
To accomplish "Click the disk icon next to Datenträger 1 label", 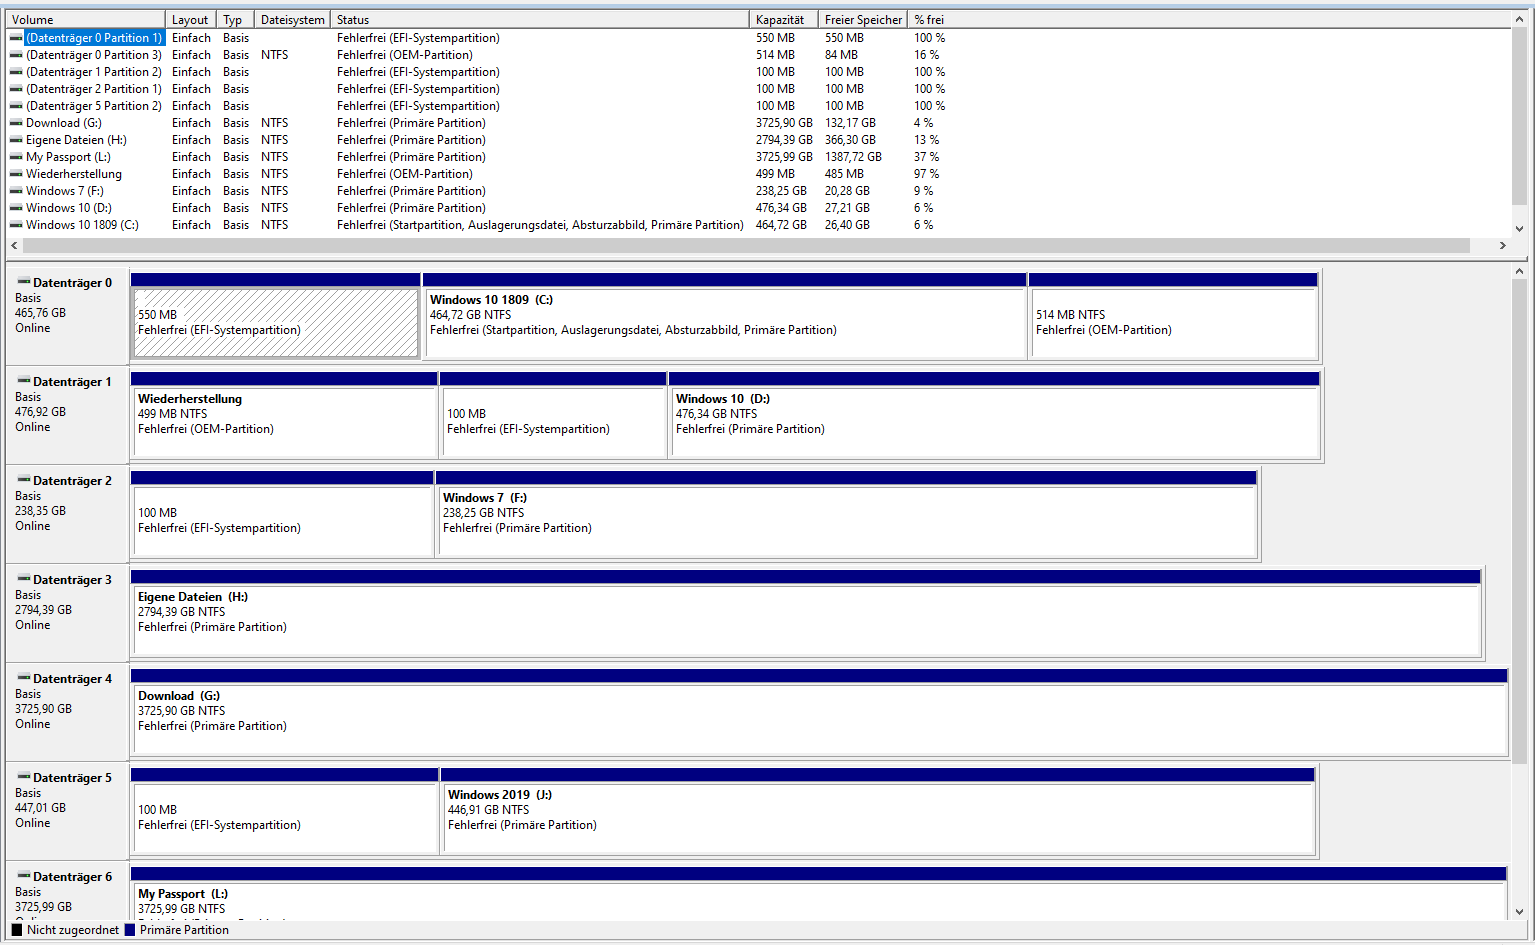I will click(x=24, y=381).
